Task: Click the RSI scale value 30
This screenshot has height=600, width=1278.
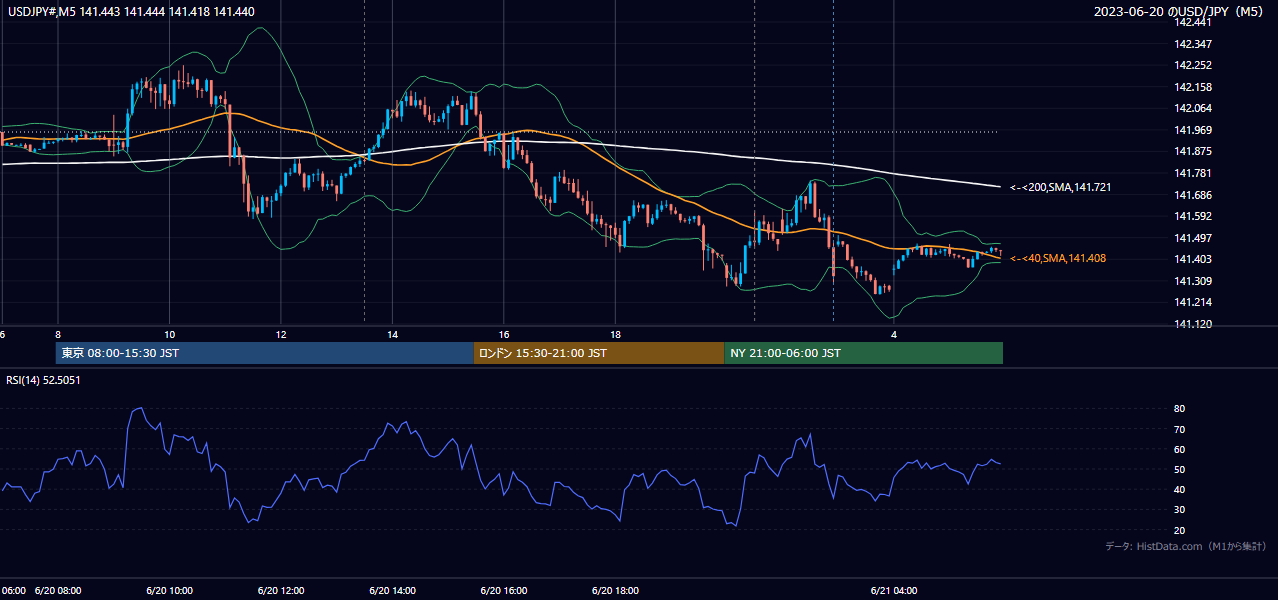Action: pos(1179,509)
